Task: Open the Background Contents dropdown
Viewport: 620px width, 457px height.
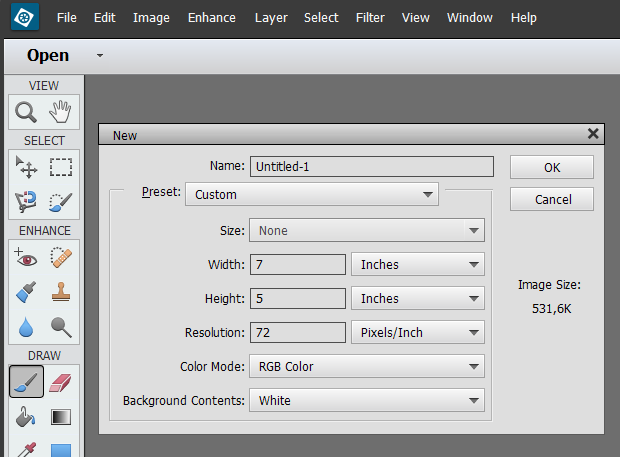Action: click(366, 401)
